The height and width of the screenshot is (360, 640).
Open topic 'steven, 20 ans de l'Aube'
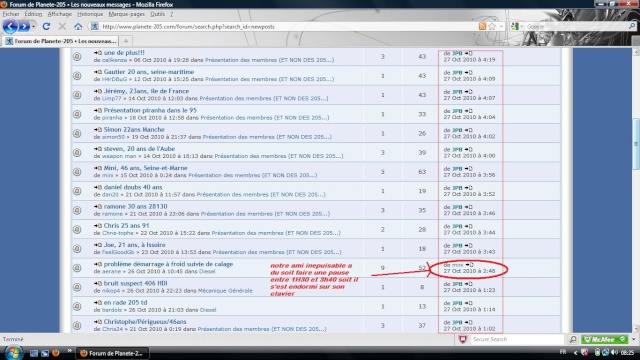click(139, 149)
